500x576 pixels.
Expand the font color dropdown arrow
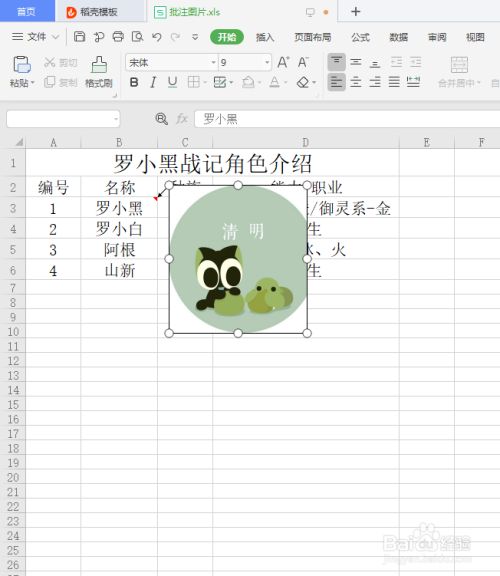click(285, 82)
